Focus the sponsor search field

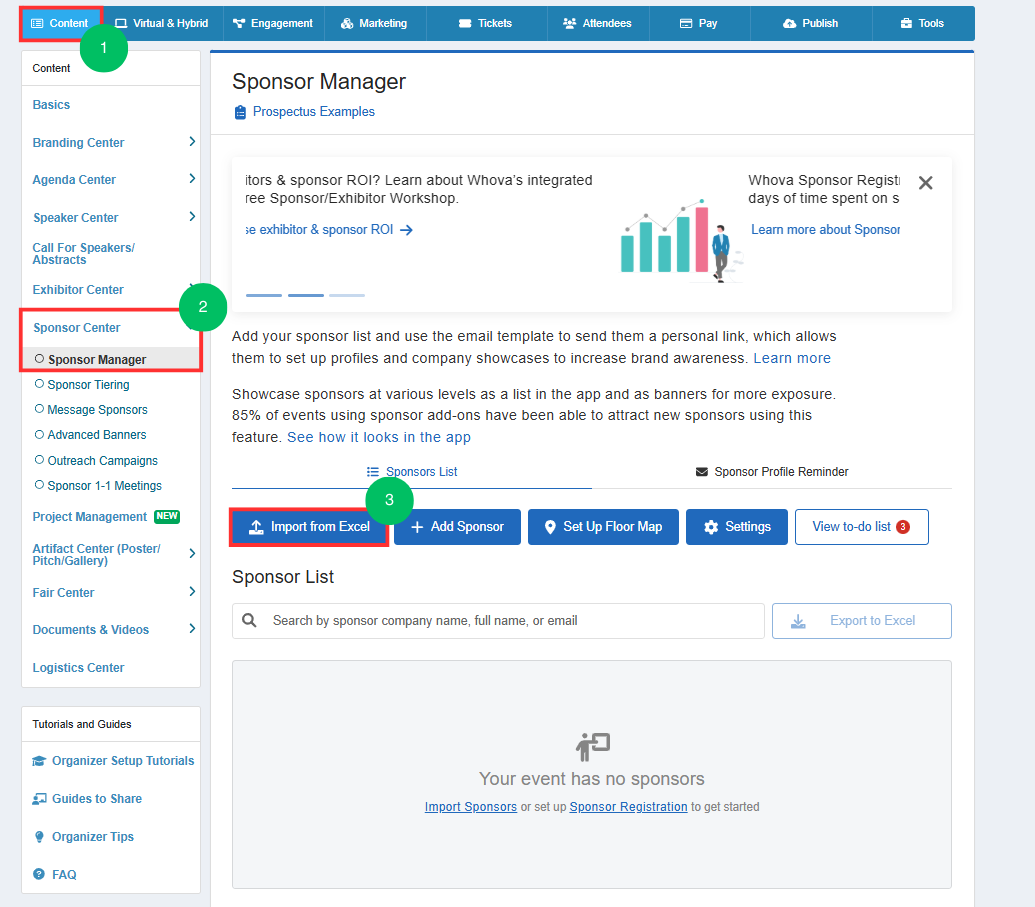(x=498, y=621)
